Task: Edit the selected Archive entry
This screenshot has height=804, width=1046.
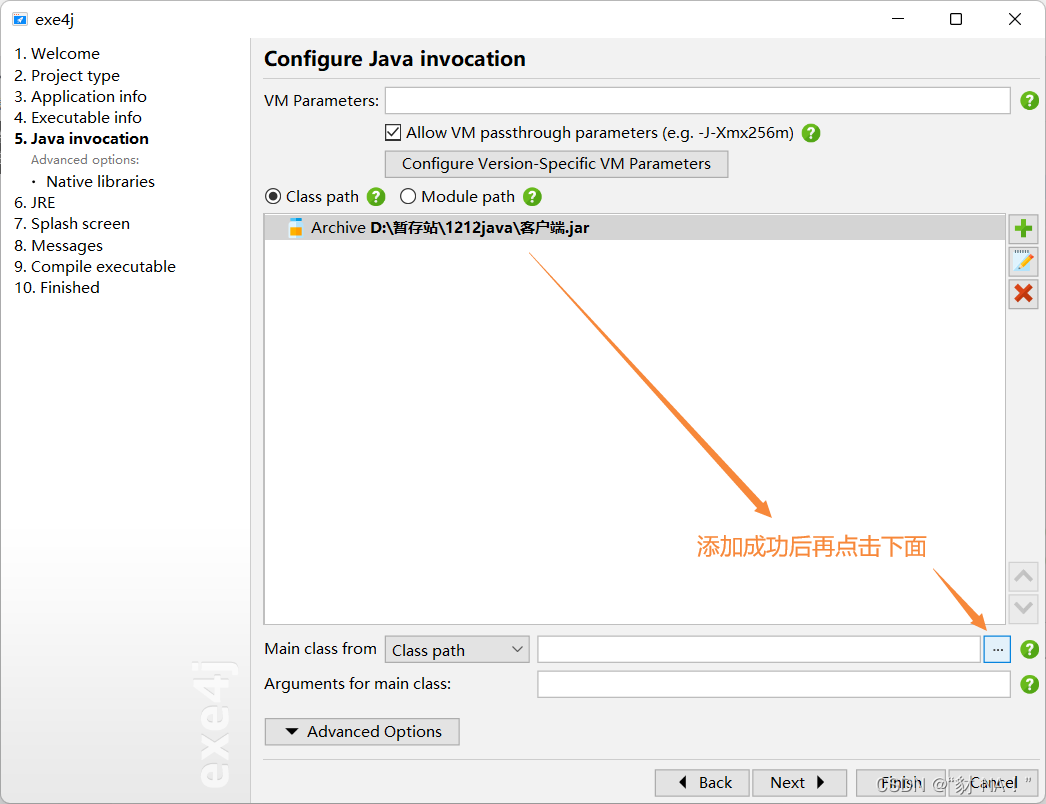Action: (1023, 261)
